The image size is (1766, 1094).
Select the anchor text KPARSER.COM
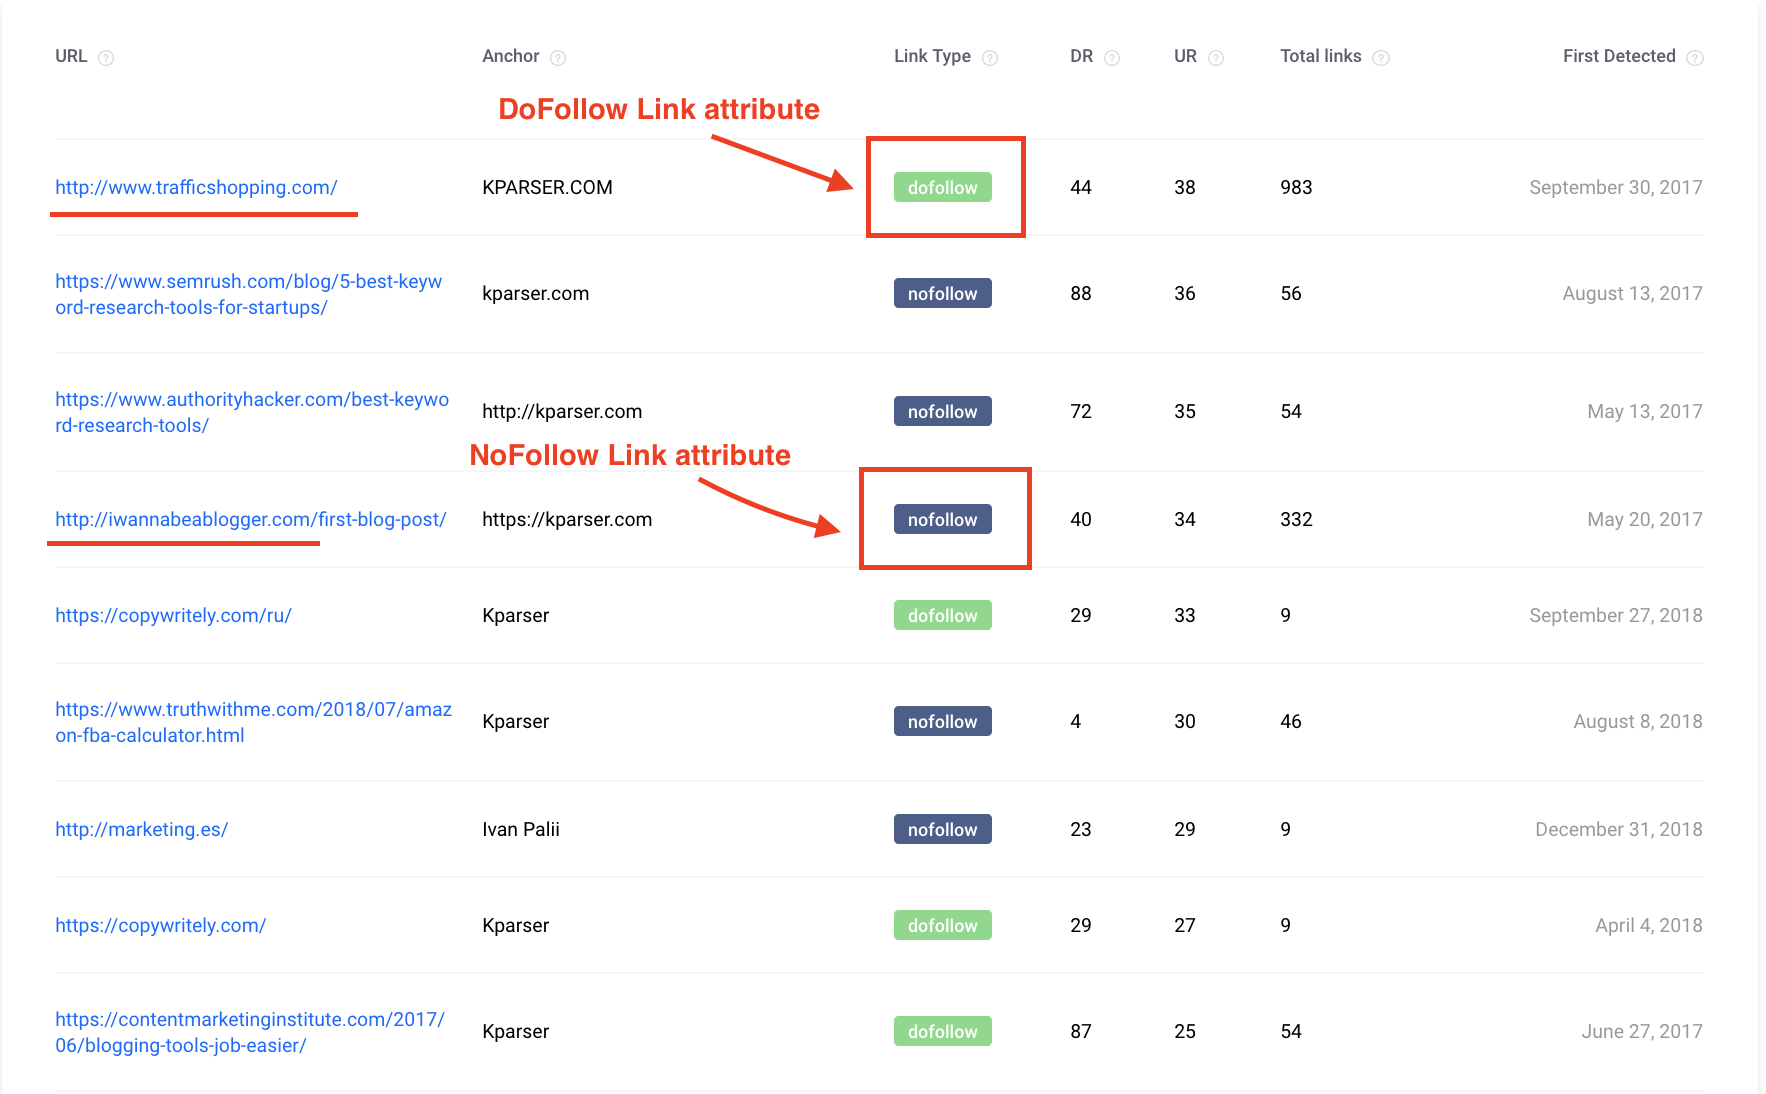(x=547, y=187)
